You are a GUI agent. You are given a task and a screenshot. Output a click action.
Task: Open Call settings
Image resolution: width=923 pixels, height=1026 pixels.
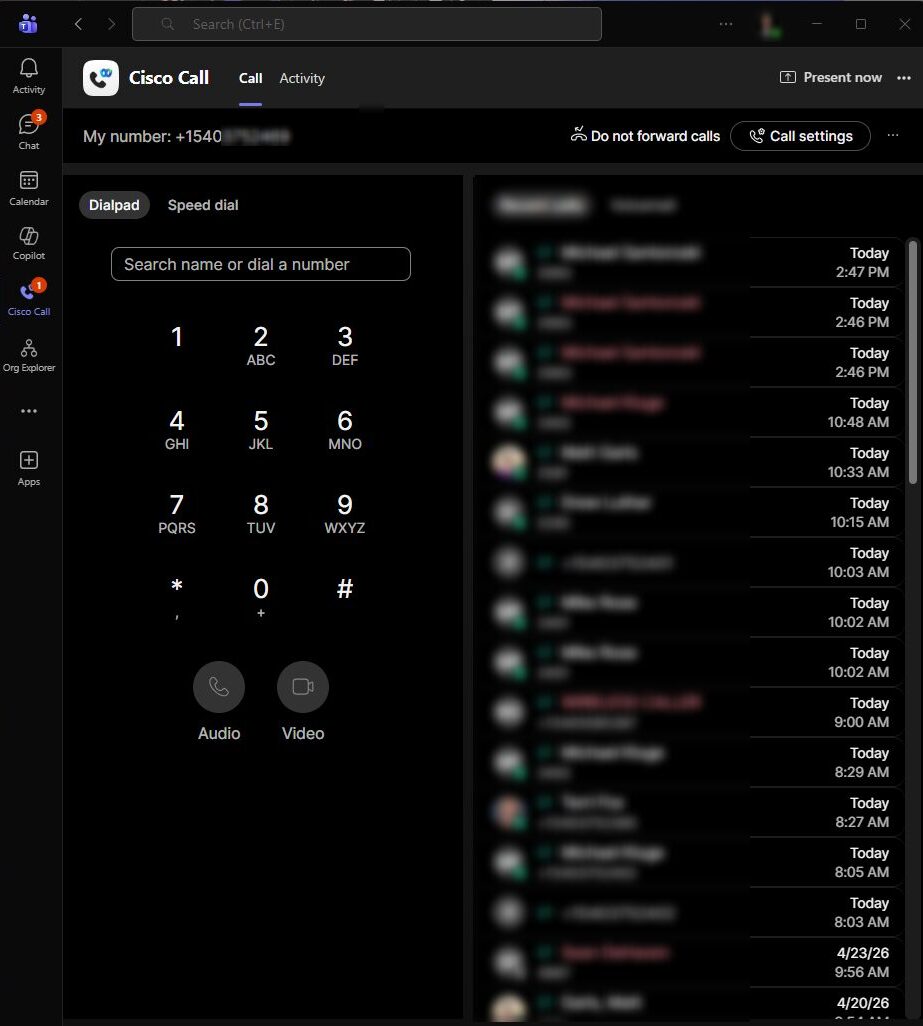coord(800,136)
